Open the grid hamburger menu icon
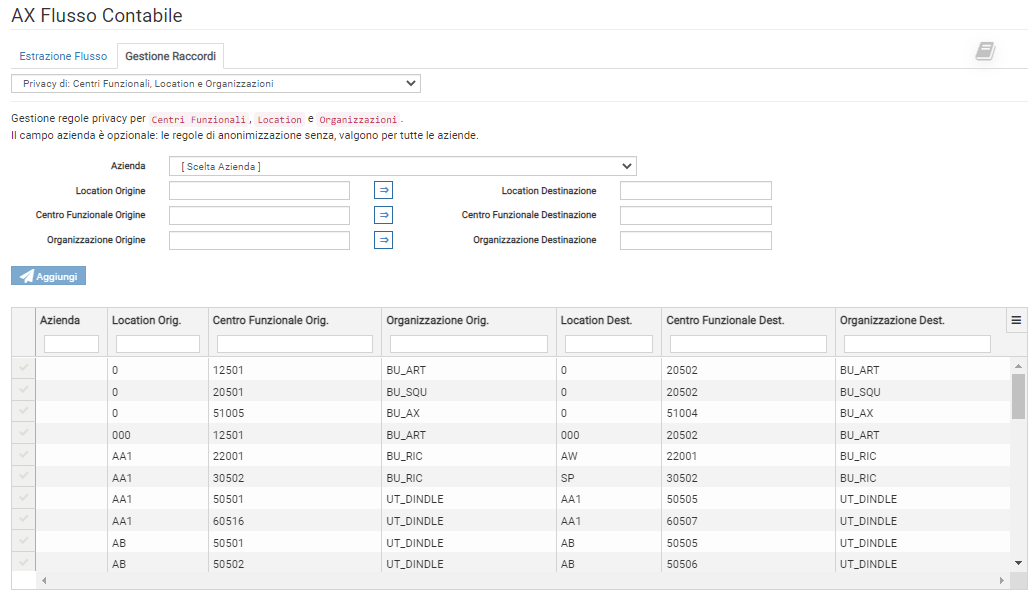The image size is (1034, 600). (1016, 320)
